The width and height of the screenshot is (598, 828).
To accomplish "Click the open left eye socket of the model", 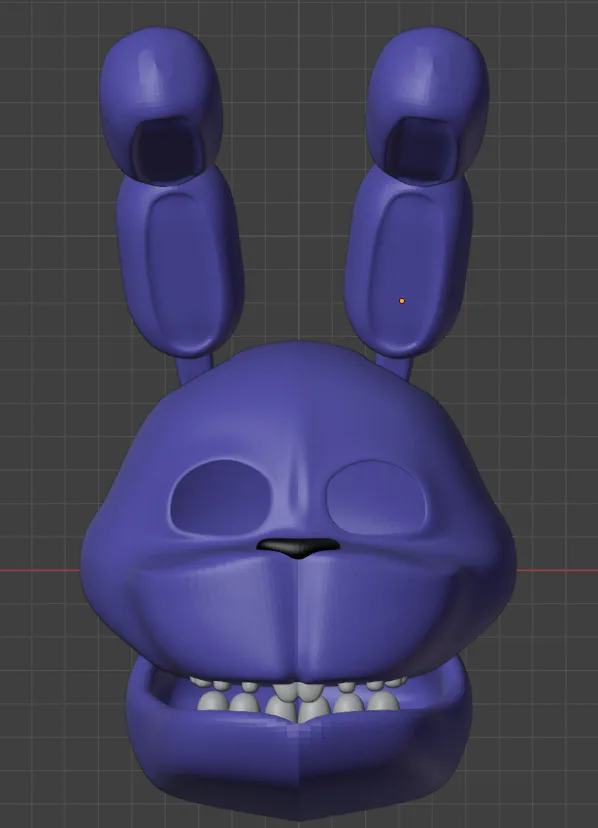I will (x=220, y=497).
